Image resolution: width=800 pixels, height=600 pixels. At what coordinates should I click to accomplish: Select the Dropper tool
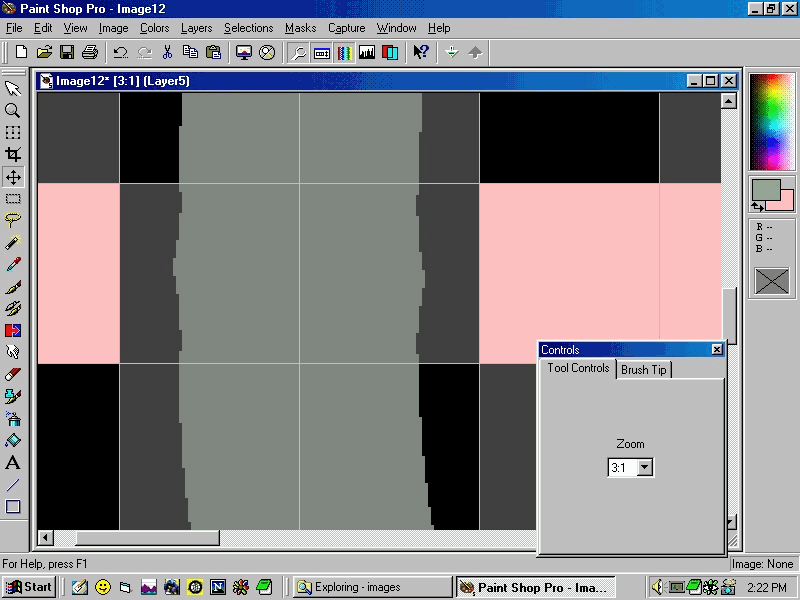click(13, 265)
